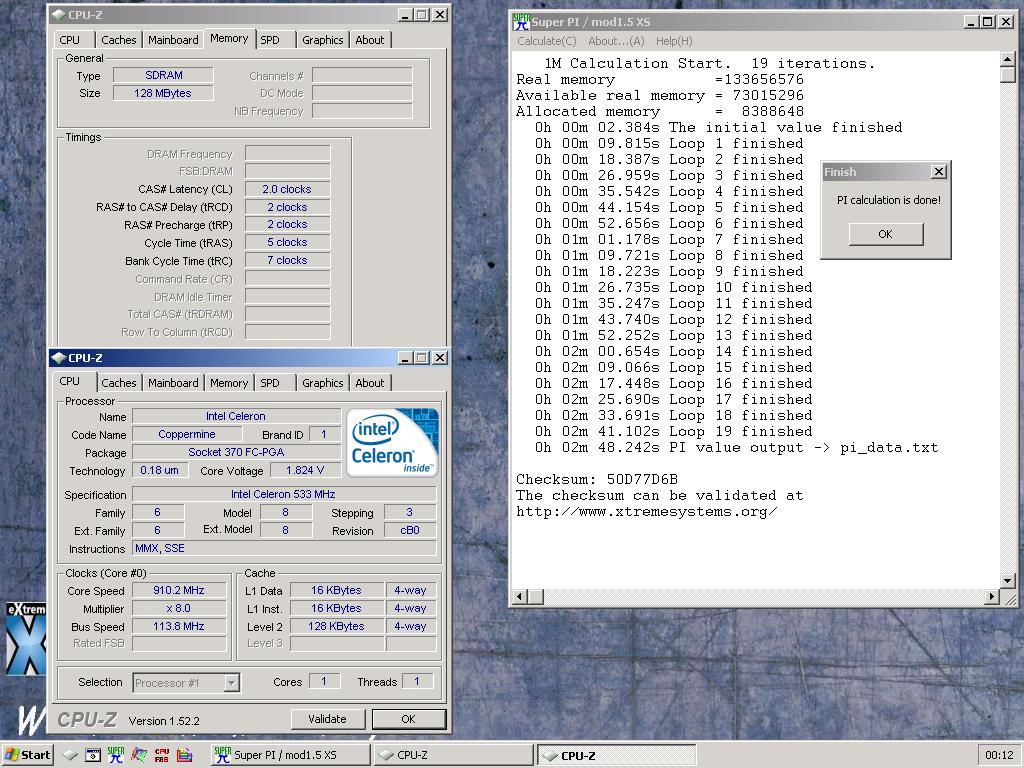Open the Help(H) menu in Super PI

tap(674, 41)
